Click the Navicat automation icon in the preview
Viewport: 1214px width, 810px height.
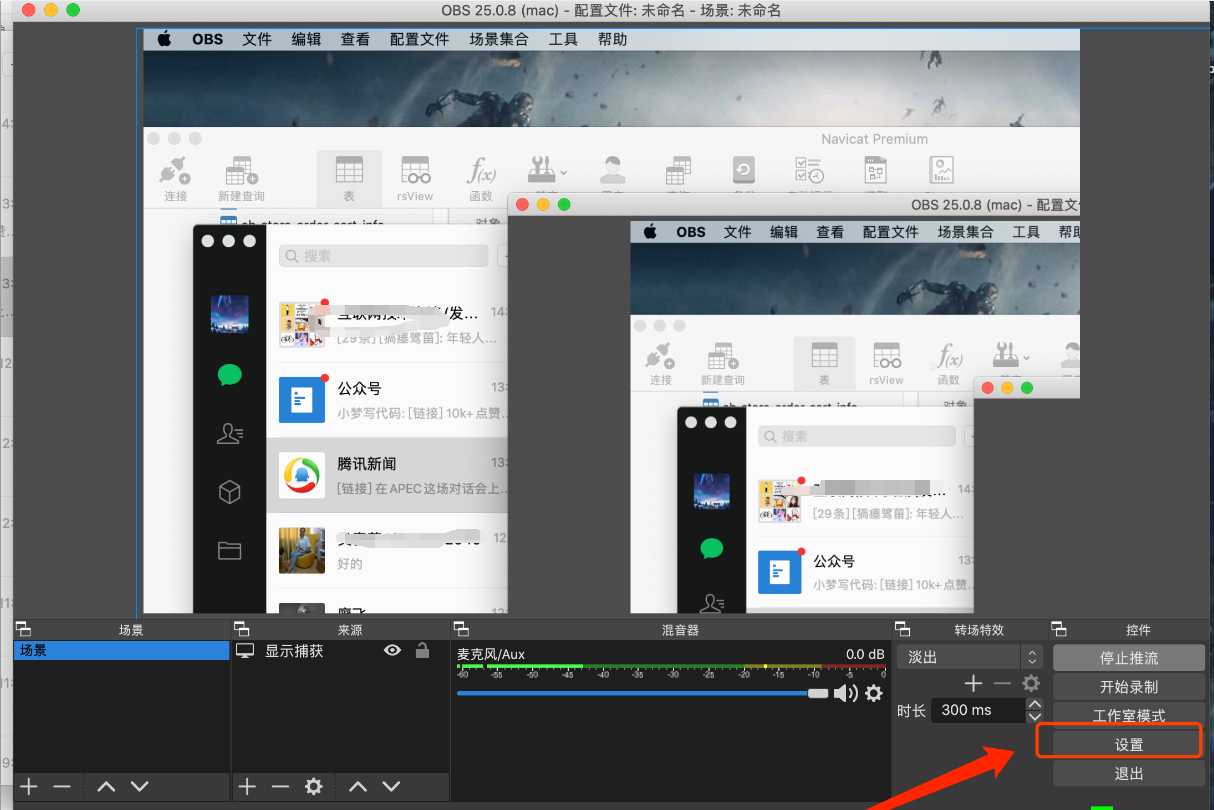click(809, 169)
